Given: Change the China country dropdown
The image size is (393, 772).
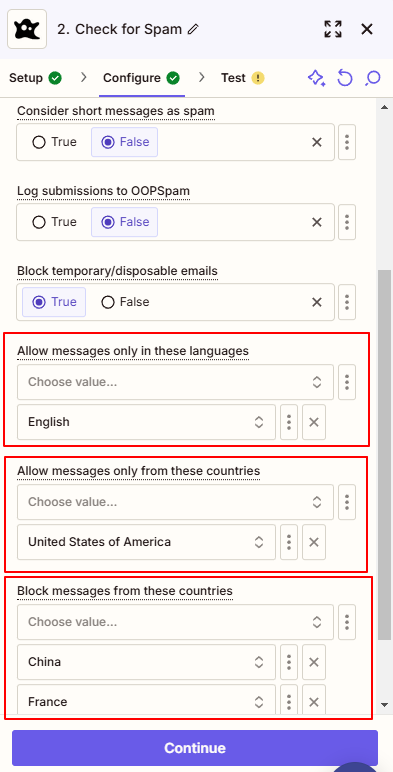Looking at the screenshot, I should 146,662.
